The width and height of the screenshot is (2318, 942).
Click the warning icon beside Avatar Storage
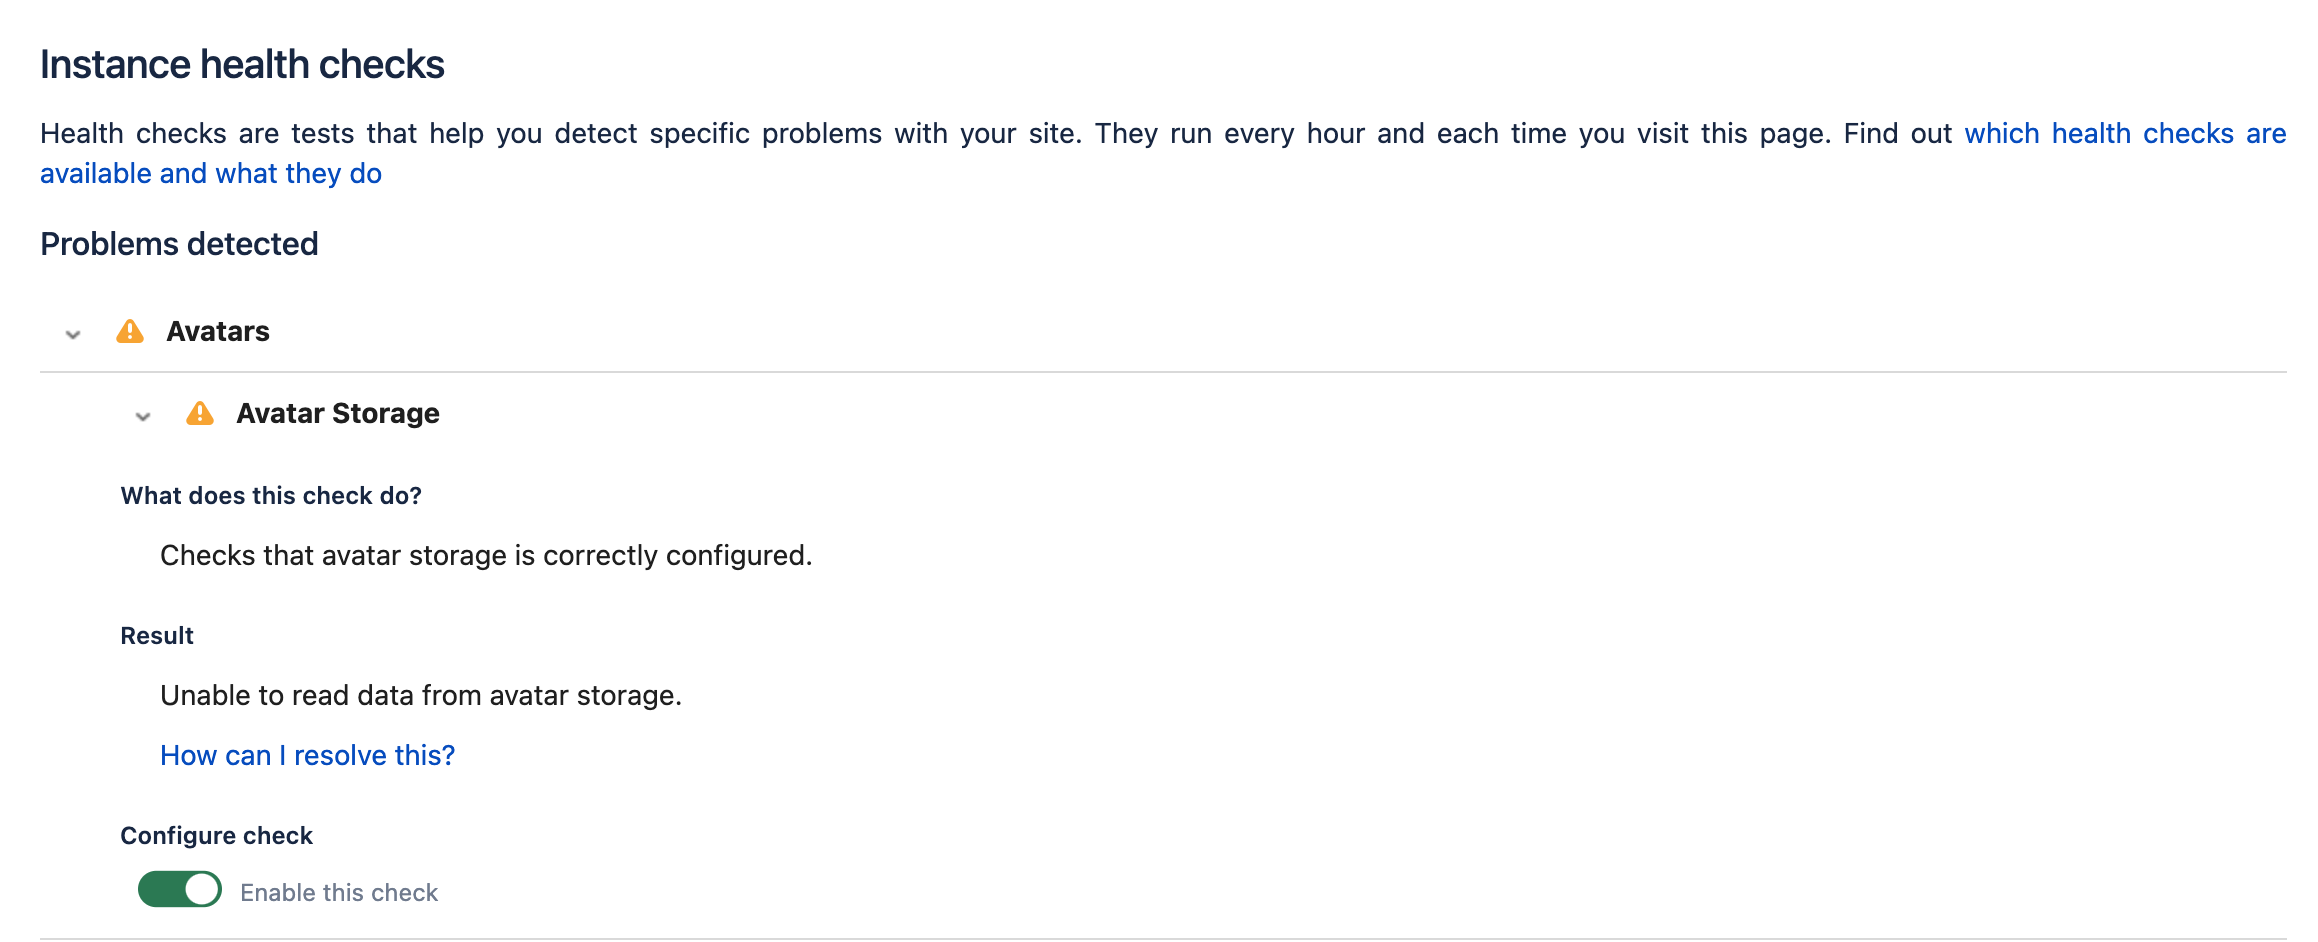tap(200, 414)
